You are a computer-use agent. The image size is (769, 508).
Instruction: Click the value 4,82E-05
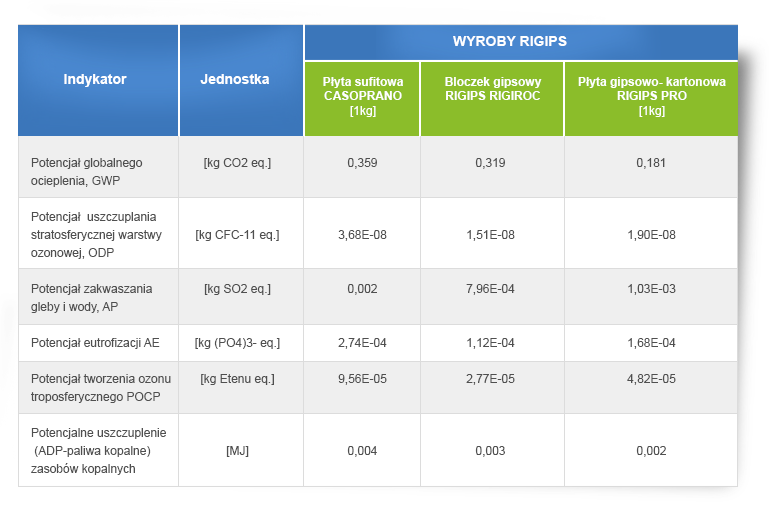(651, 379)
